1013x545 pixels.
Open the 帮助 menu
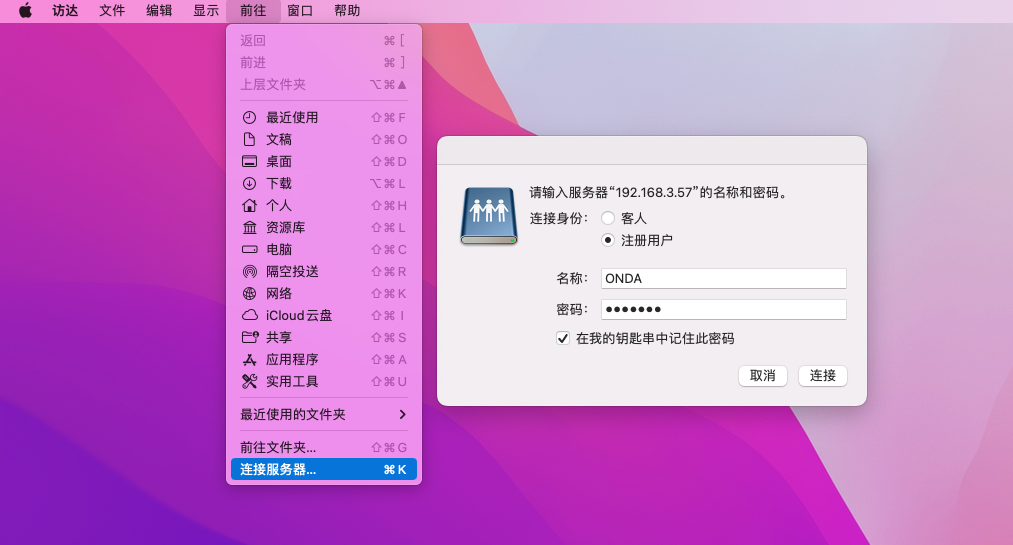coord(348,10)
